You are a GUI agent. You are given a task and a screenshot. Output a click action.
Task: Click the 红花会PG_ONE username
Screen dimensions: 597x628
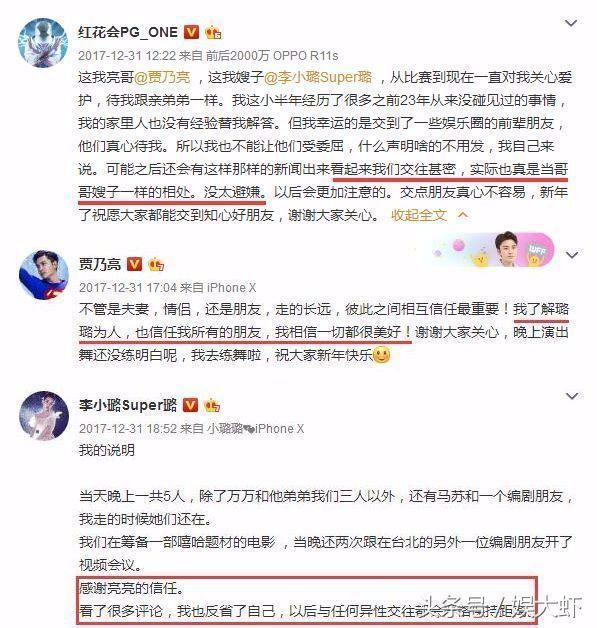click(x=128, y=32)
